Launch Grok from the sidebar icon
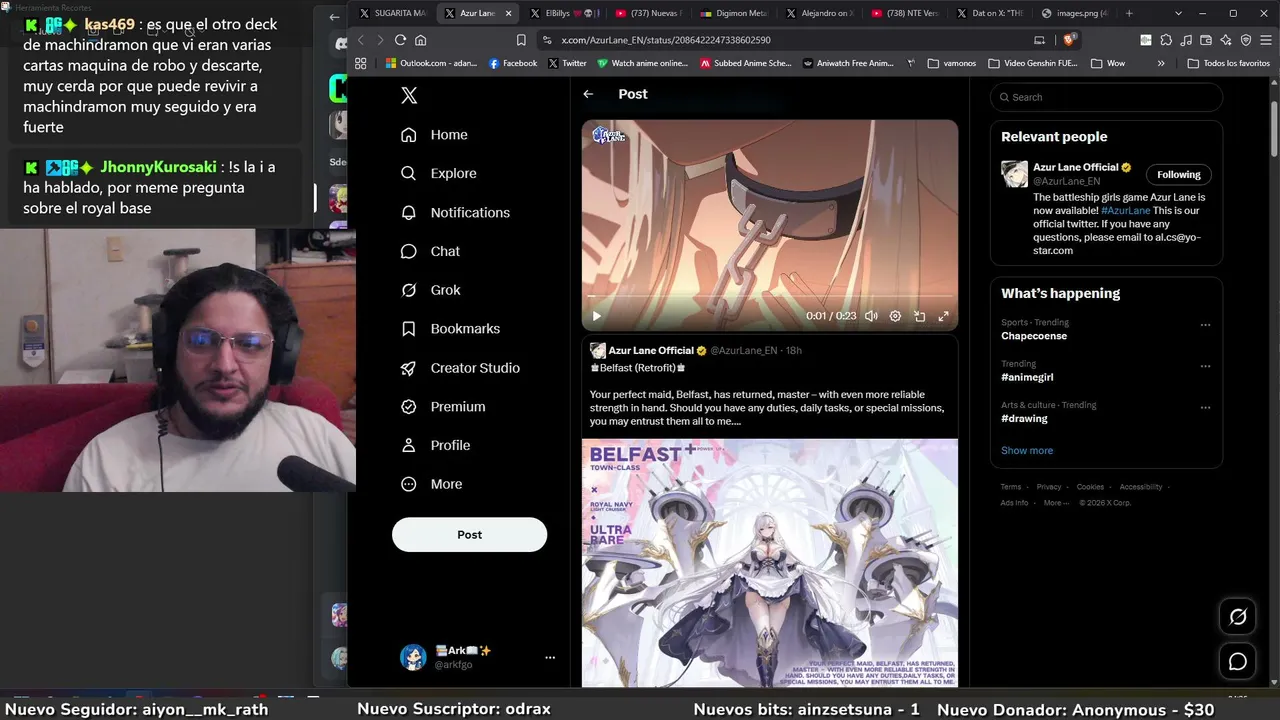Viewport: 1280px width, 720px height. 408,290
